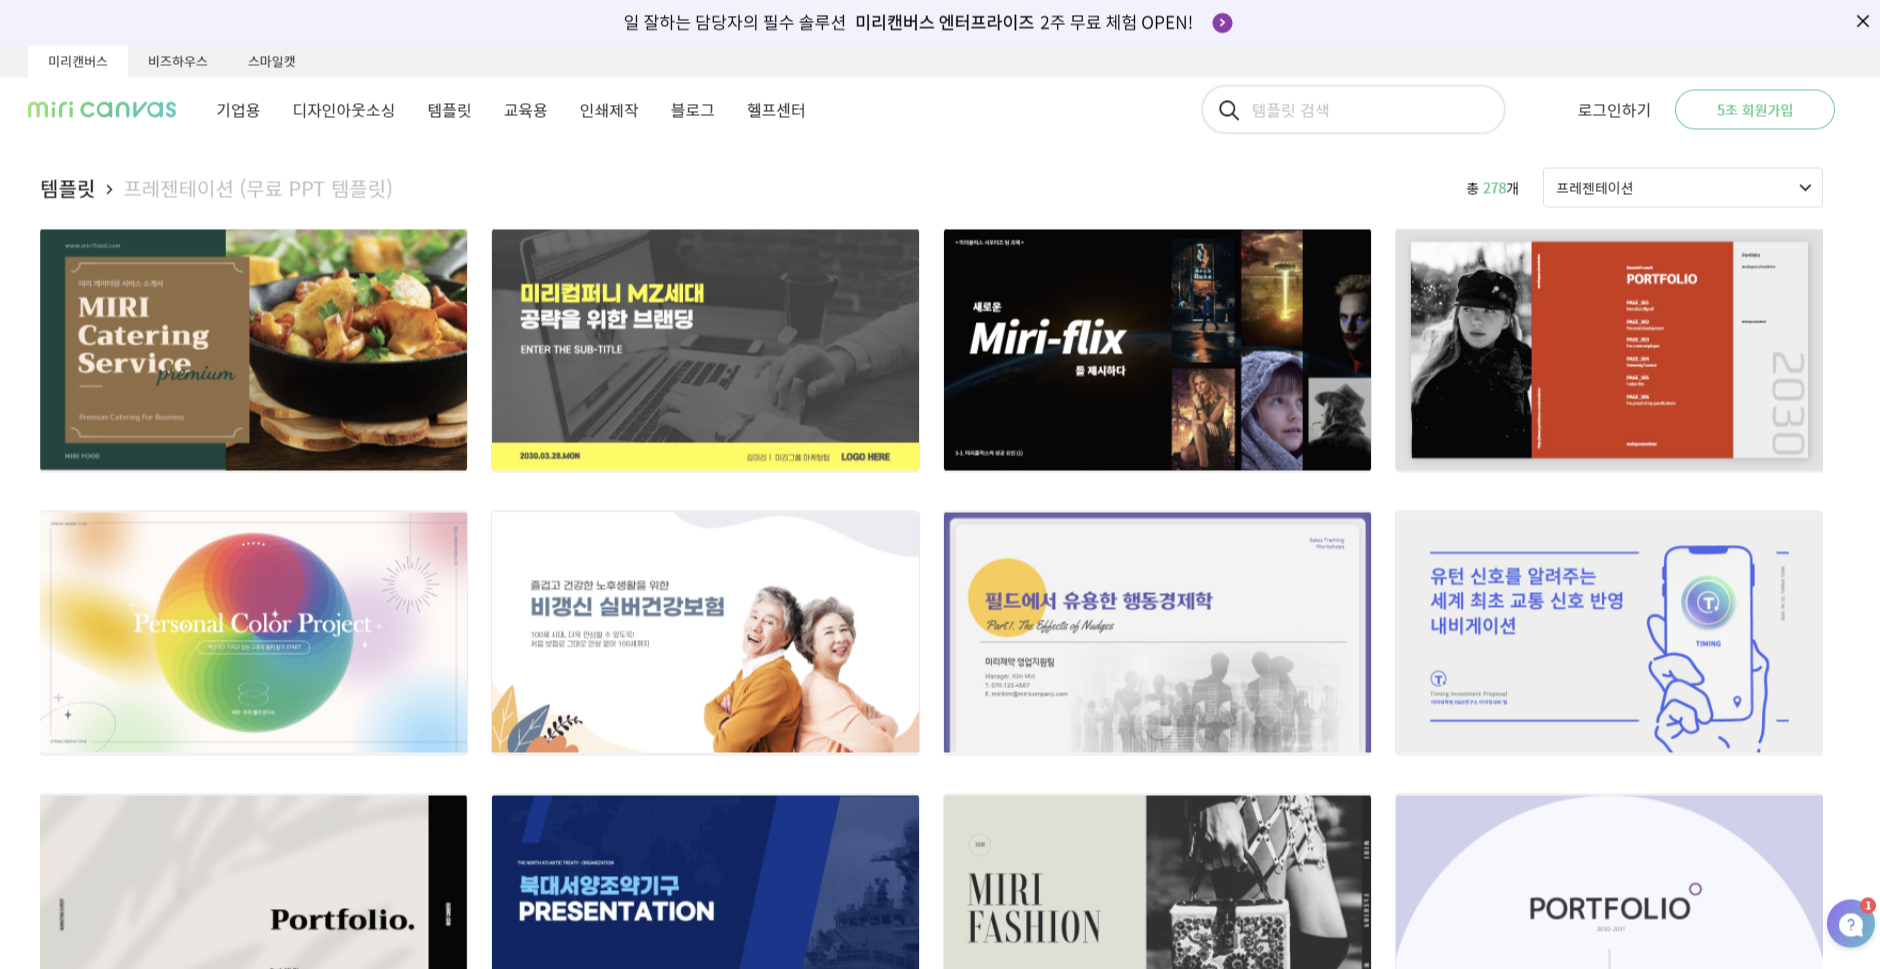Open the 북대서양조약기구 PRESENTATION template
Screen dimensions: 1880x969
(705, 882)
